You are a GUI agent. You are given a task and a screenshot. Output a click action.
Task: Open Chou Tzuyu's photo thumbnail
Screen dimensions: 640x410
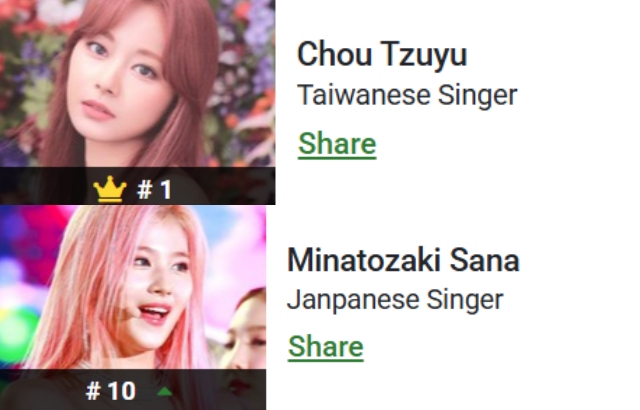pyautogui.click(x=138, y=84)
